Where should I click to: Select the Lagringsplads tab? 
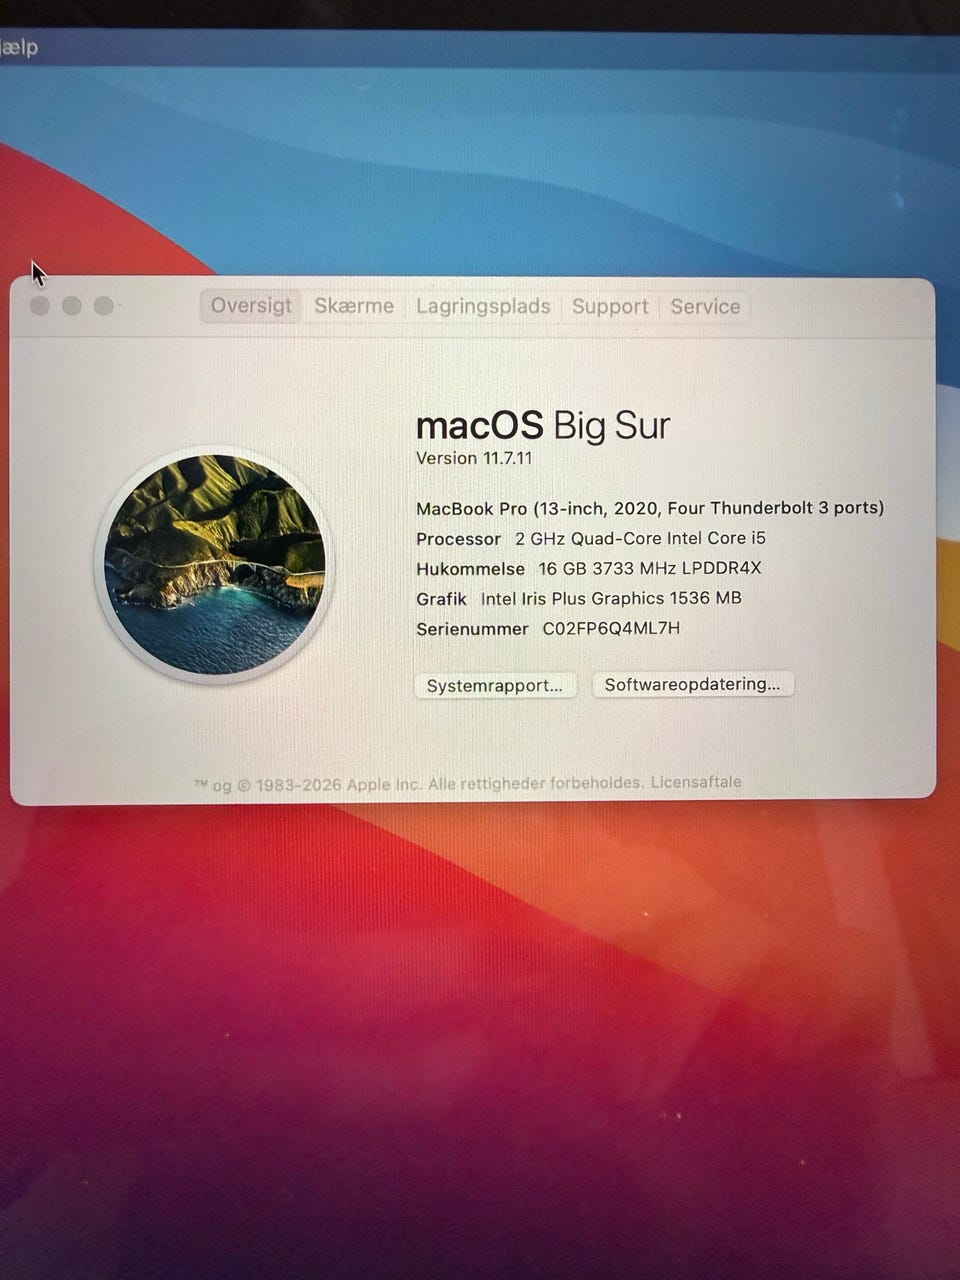tap(483, 306)
